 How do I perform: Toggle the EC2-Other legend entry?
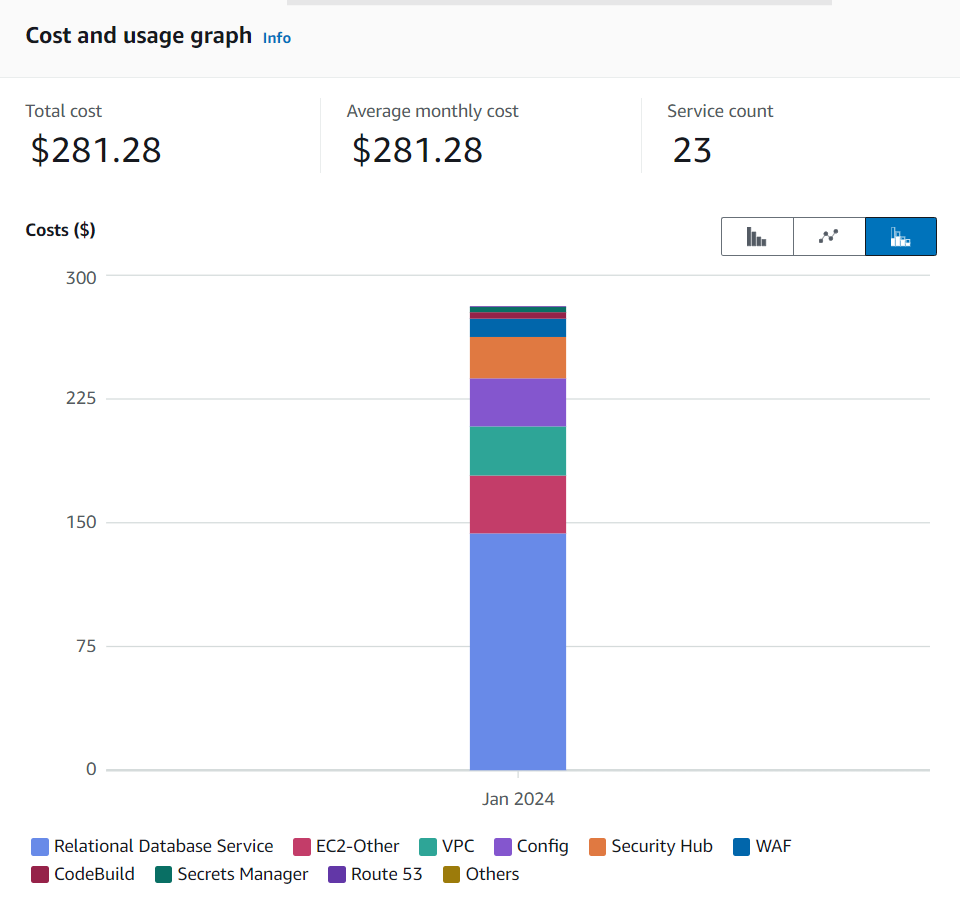point(346,846)
